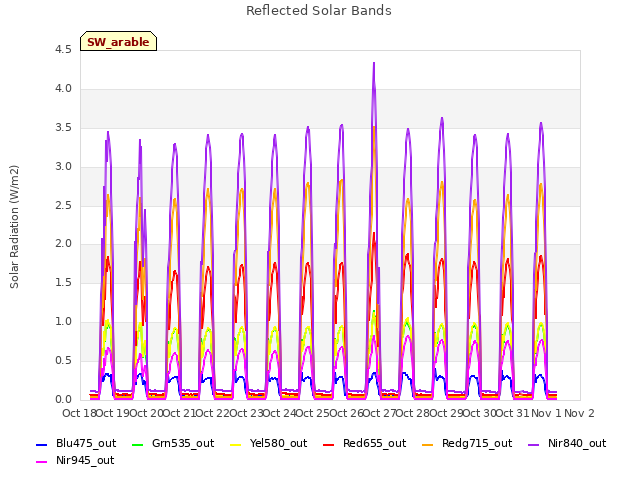The image size is (640, 480).
Task: Toggle the Grn535_out legend entry
Action: pyautogui.click(x=173, y=444)
